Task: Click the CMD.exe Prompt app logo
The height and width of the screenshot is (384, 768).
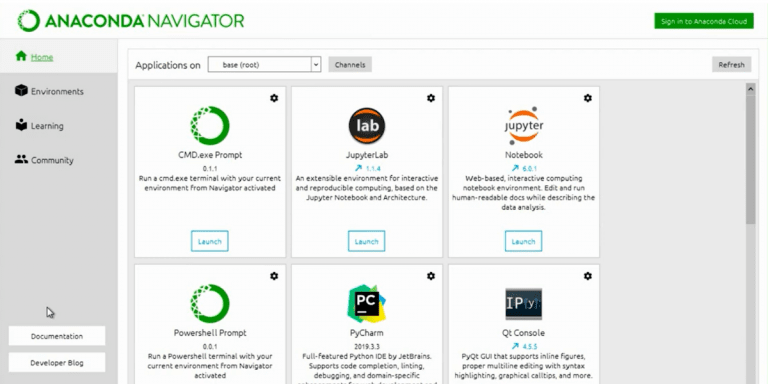Action: (x=210, y=125)
